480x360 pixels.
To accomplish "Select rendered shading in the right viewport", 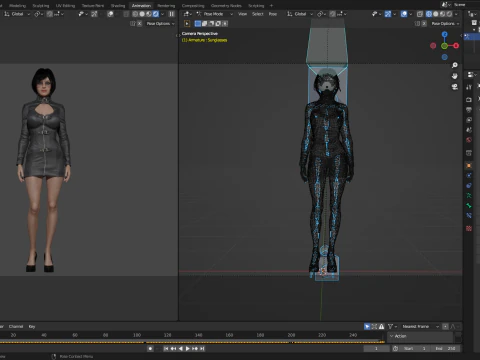I will click(x=449, y=14).
